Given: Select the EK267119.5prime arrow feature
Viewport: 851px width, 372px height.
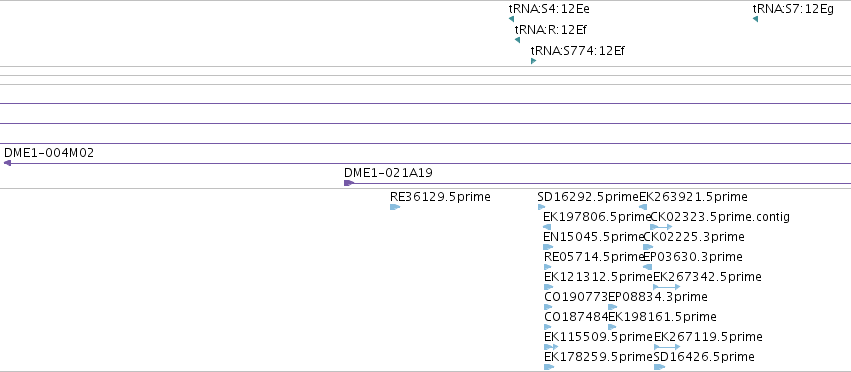Looking at the screenshot, I should (x=667, y=346).
